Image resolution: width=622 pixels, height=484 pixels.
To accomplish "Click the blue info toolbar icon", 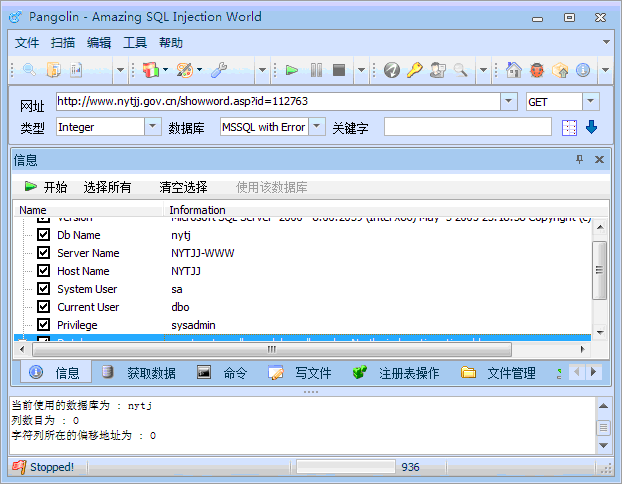I will (583, 70).
